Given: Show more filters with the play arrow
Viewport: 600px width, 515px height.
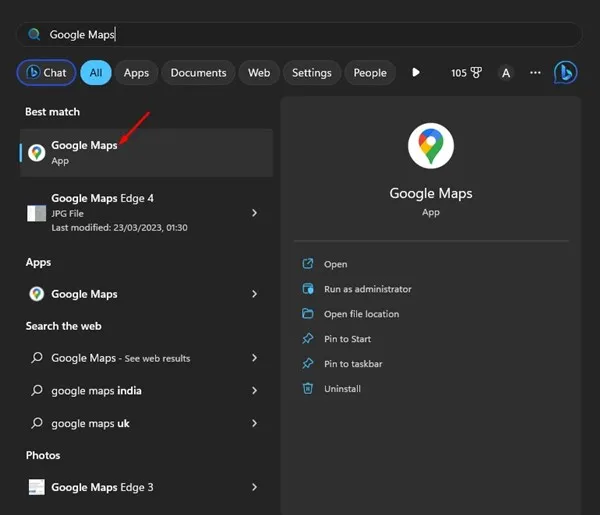Looking at the screenshot, I should [416, 72].
